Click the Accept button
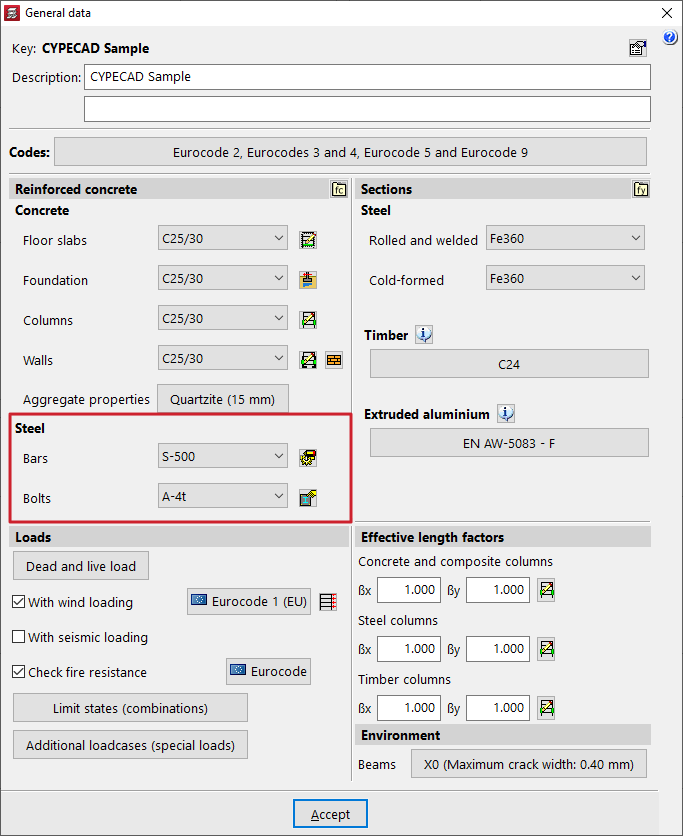 pos(330,814)
